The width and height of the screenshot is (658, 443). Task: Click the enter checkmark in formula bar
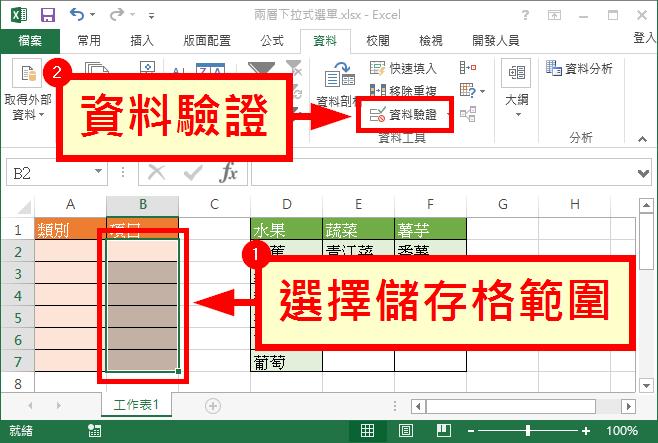coord(193,172)
